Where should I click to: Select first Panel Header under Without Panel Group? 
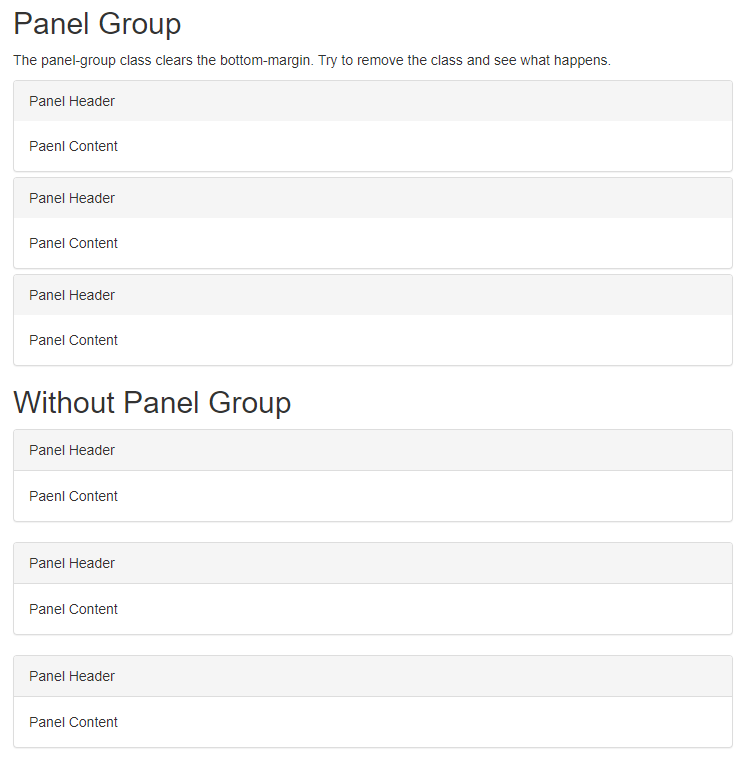pyautogui.click(x=72, y=450)
